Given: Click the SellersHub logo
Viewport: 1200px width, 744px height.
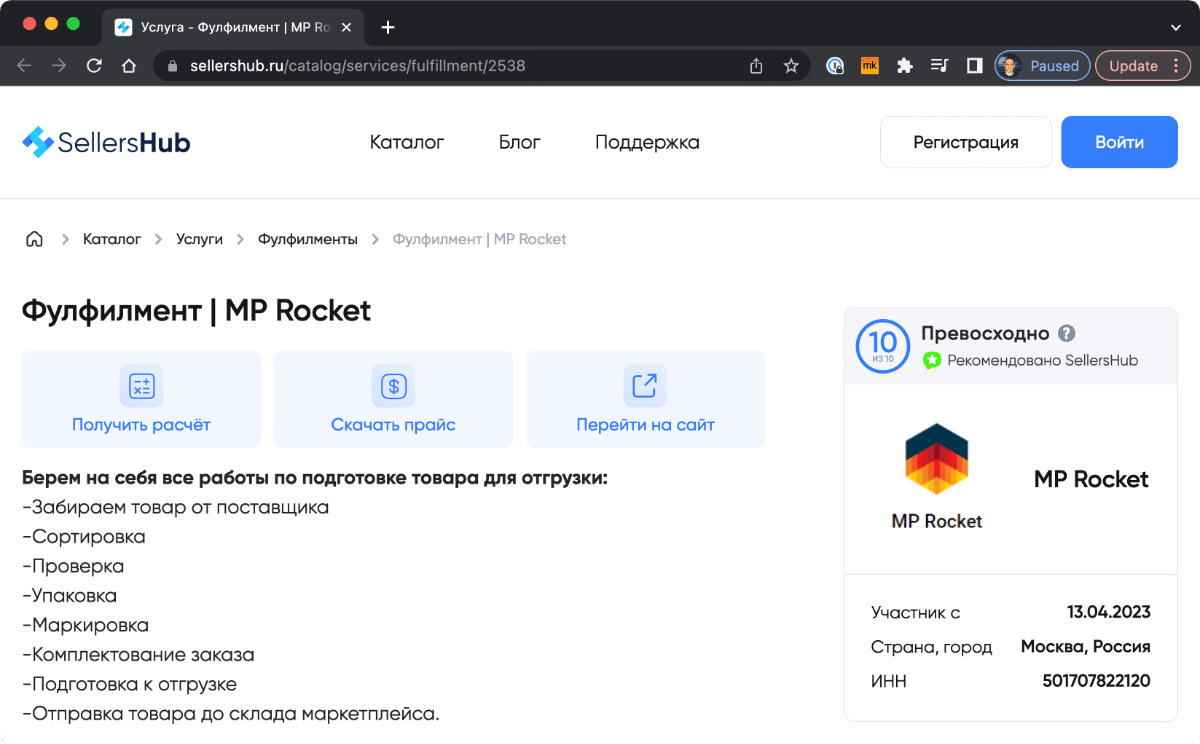Looking at the screenshot, I should [105, 141].
